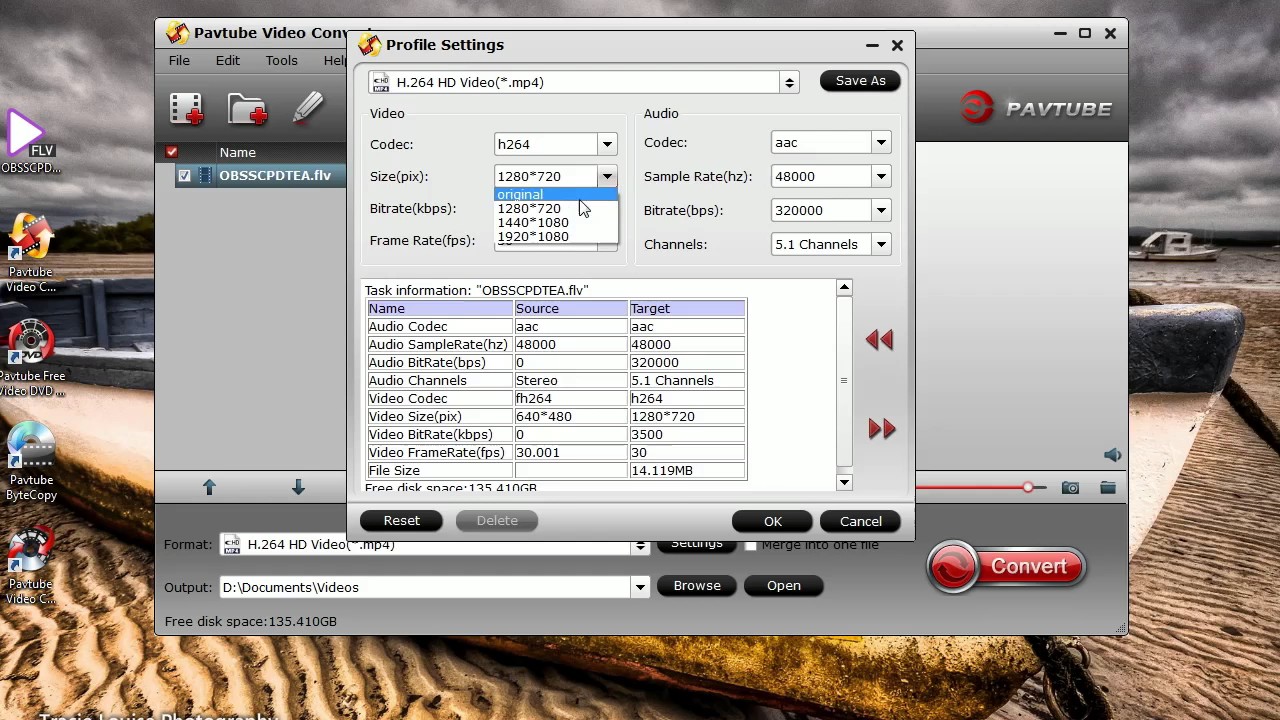Select original size option
The width and height of the screenshot is (1280, 720).
pos(556,195)
